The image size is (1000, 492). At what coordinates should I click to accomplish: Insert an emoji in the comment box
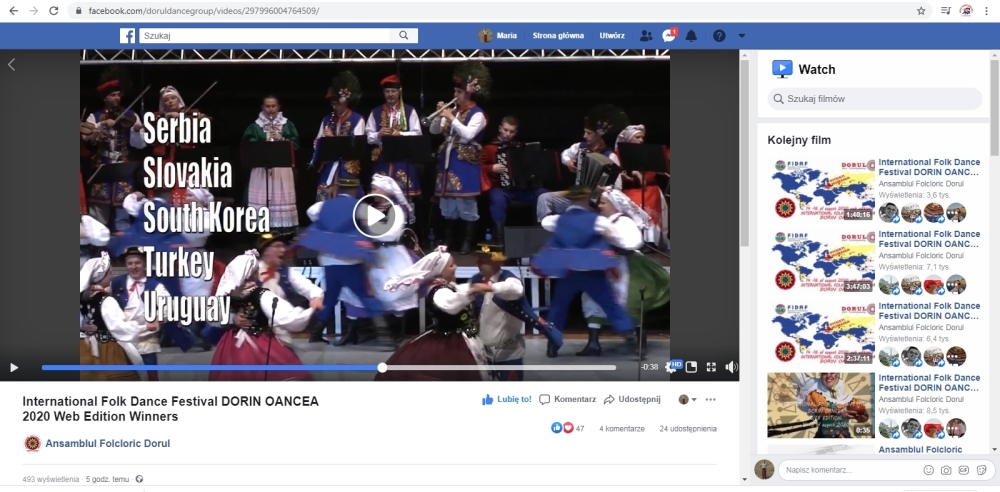click(x=928, y=470)
